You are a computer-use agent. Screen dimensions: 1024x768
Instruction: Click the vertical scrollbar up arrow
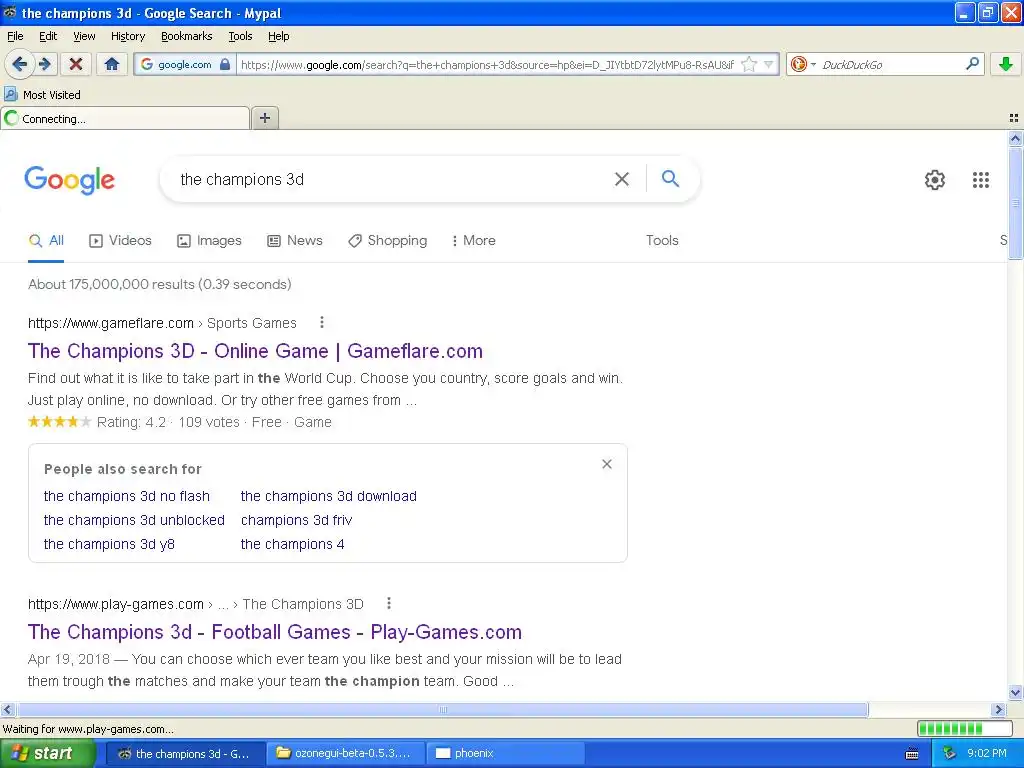point(1015,138)
